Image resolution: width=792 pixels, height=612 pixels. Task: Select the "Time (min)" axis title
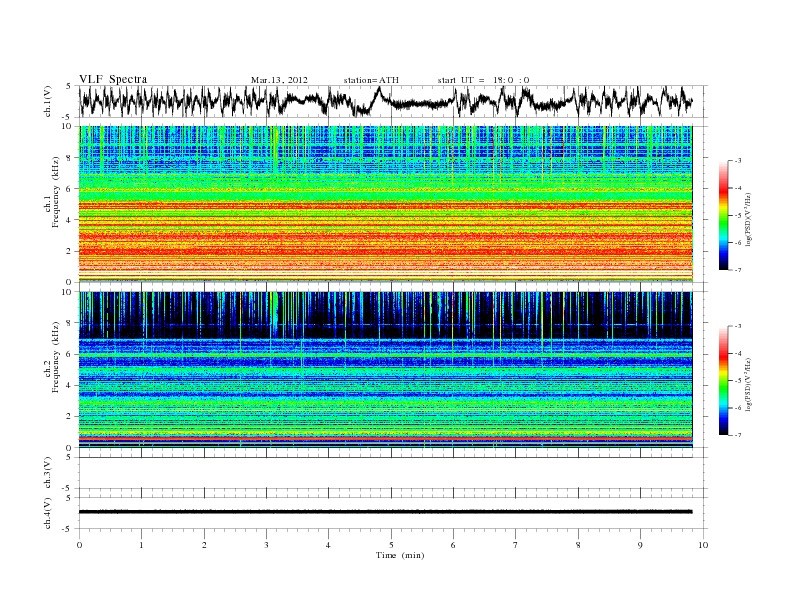pyautogui.click(x=400, y=555)
